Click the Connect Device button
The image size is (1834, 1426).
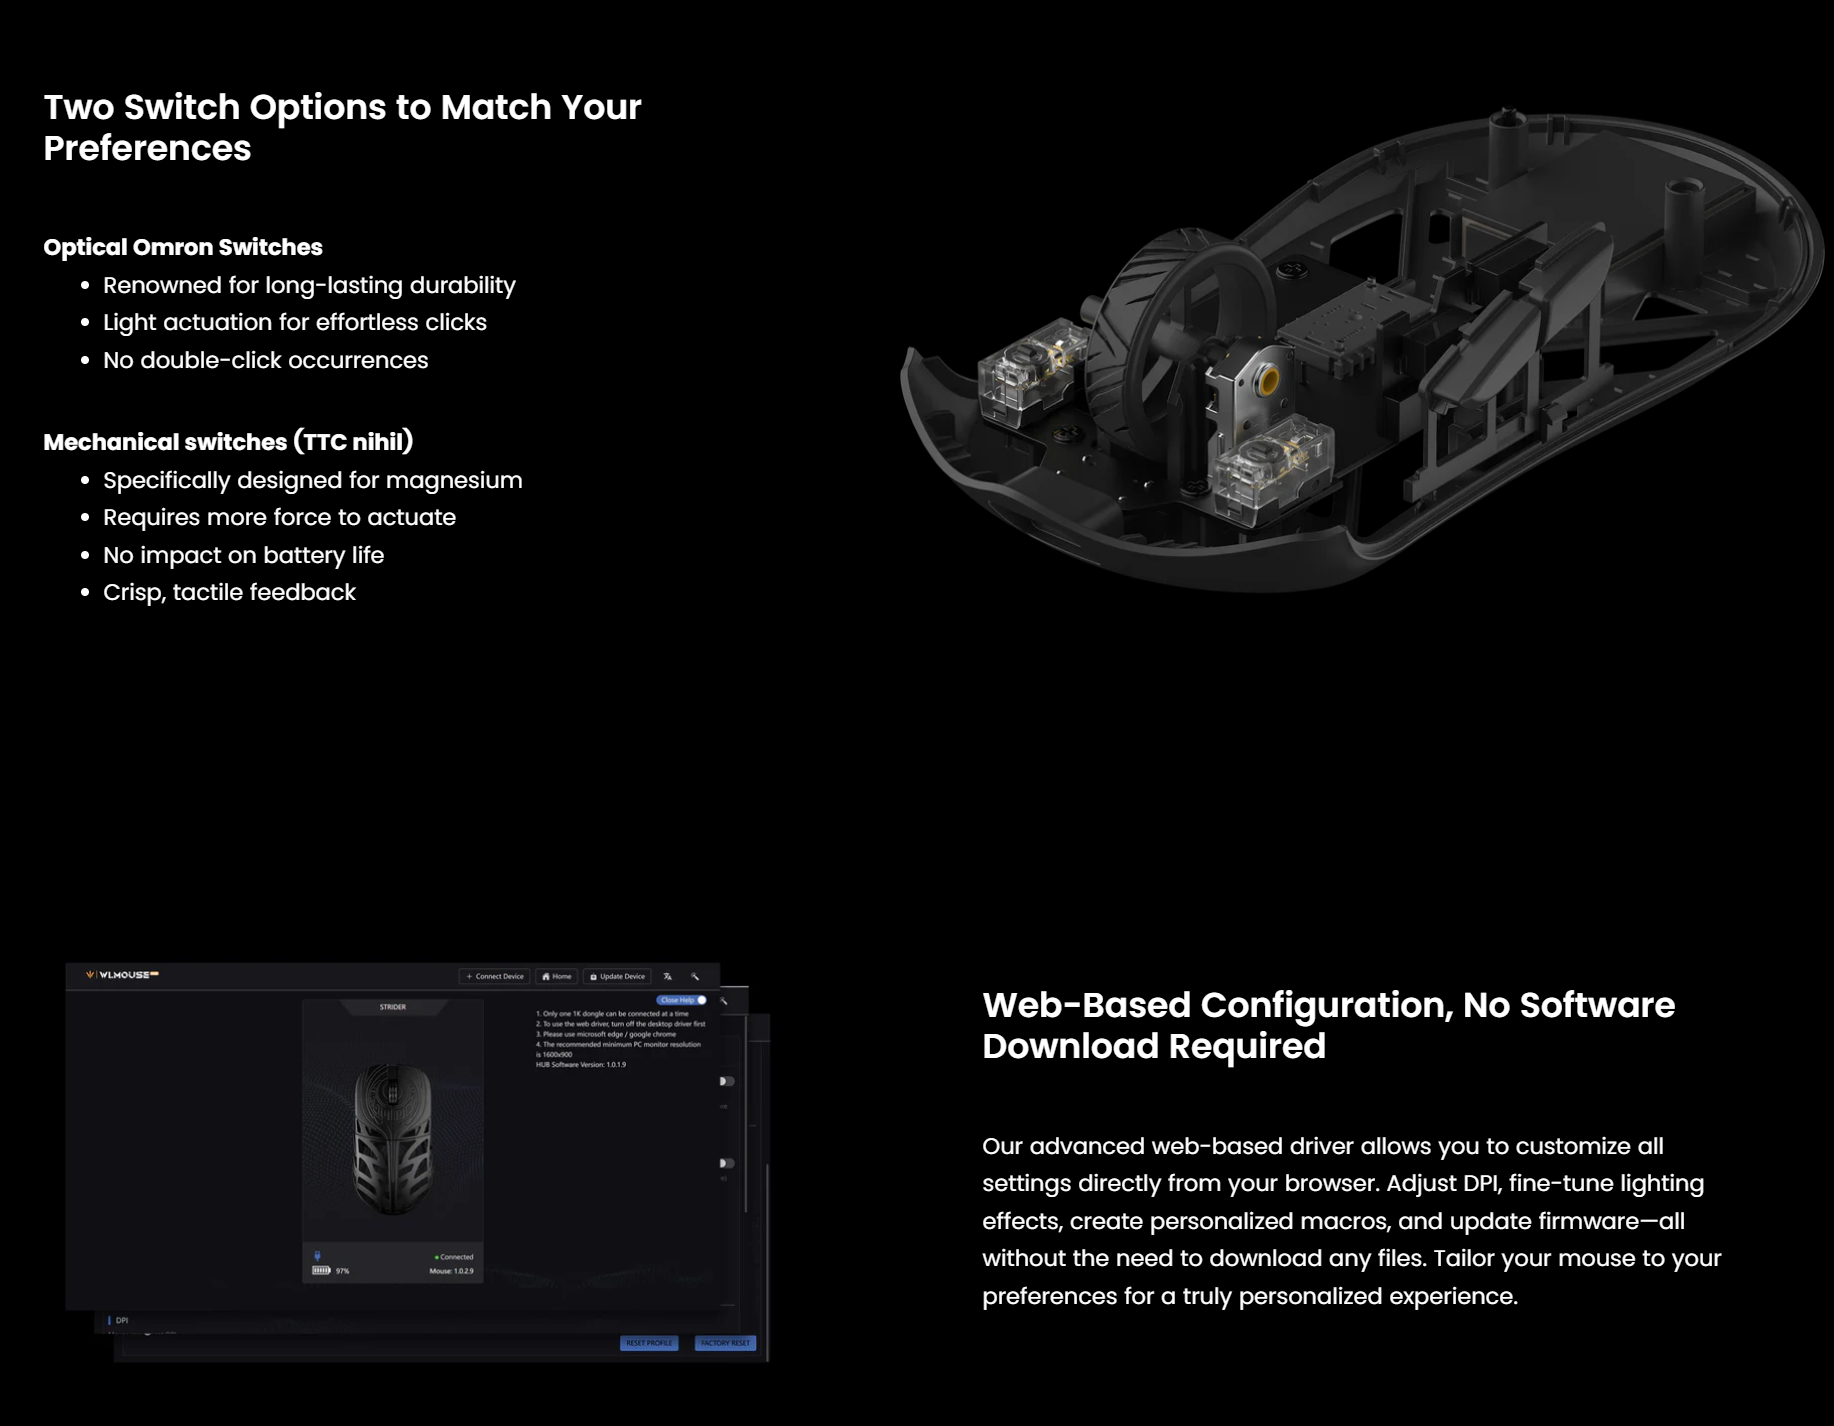(x=495, y=977)
